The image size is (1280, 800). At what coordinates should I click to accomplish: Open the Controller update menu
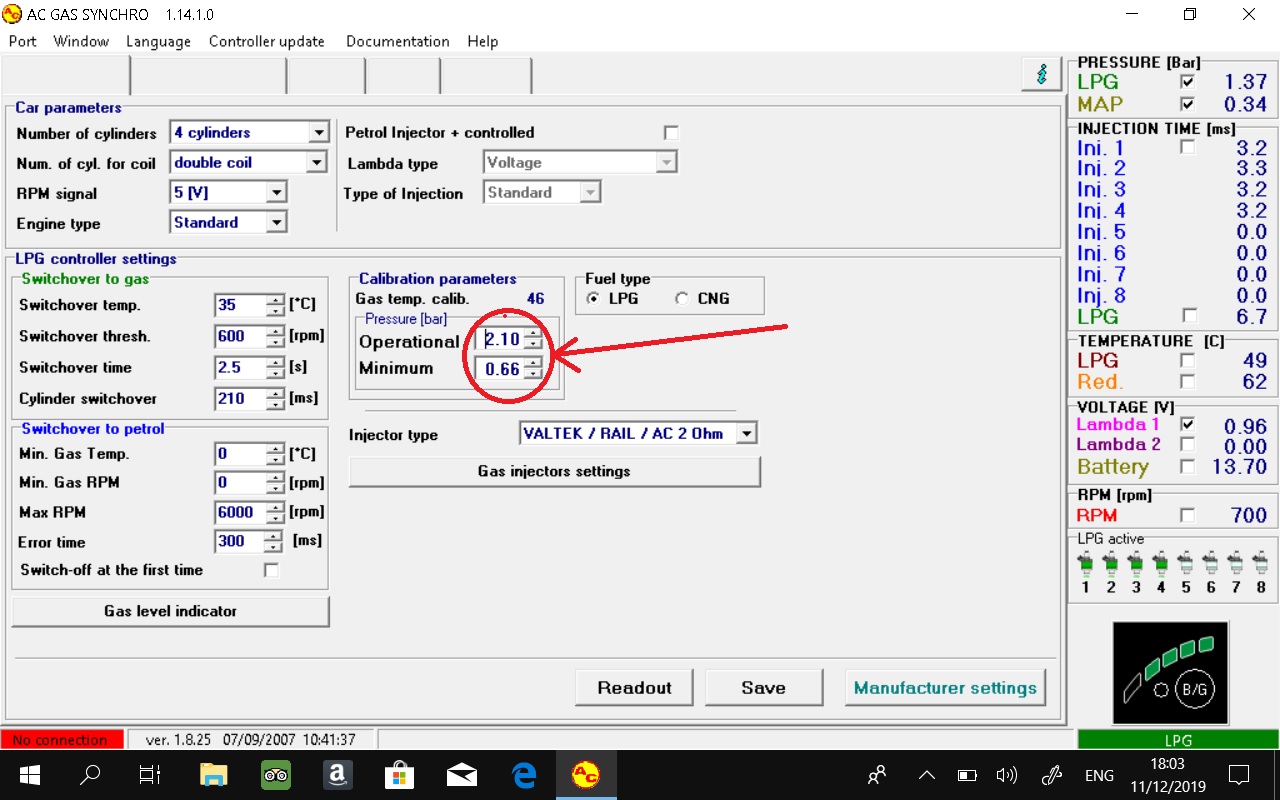[x=266, y=41]
